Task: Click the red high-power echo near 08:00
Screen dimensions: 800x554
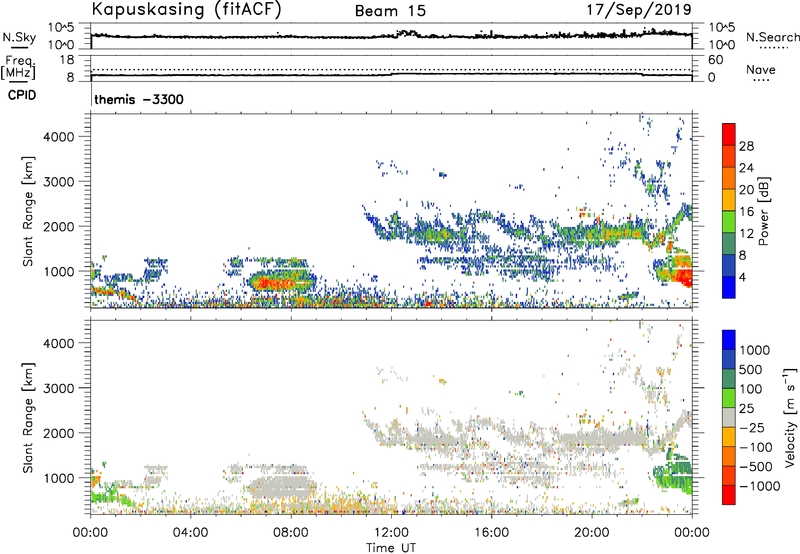Action: click(x=277, y=282)
